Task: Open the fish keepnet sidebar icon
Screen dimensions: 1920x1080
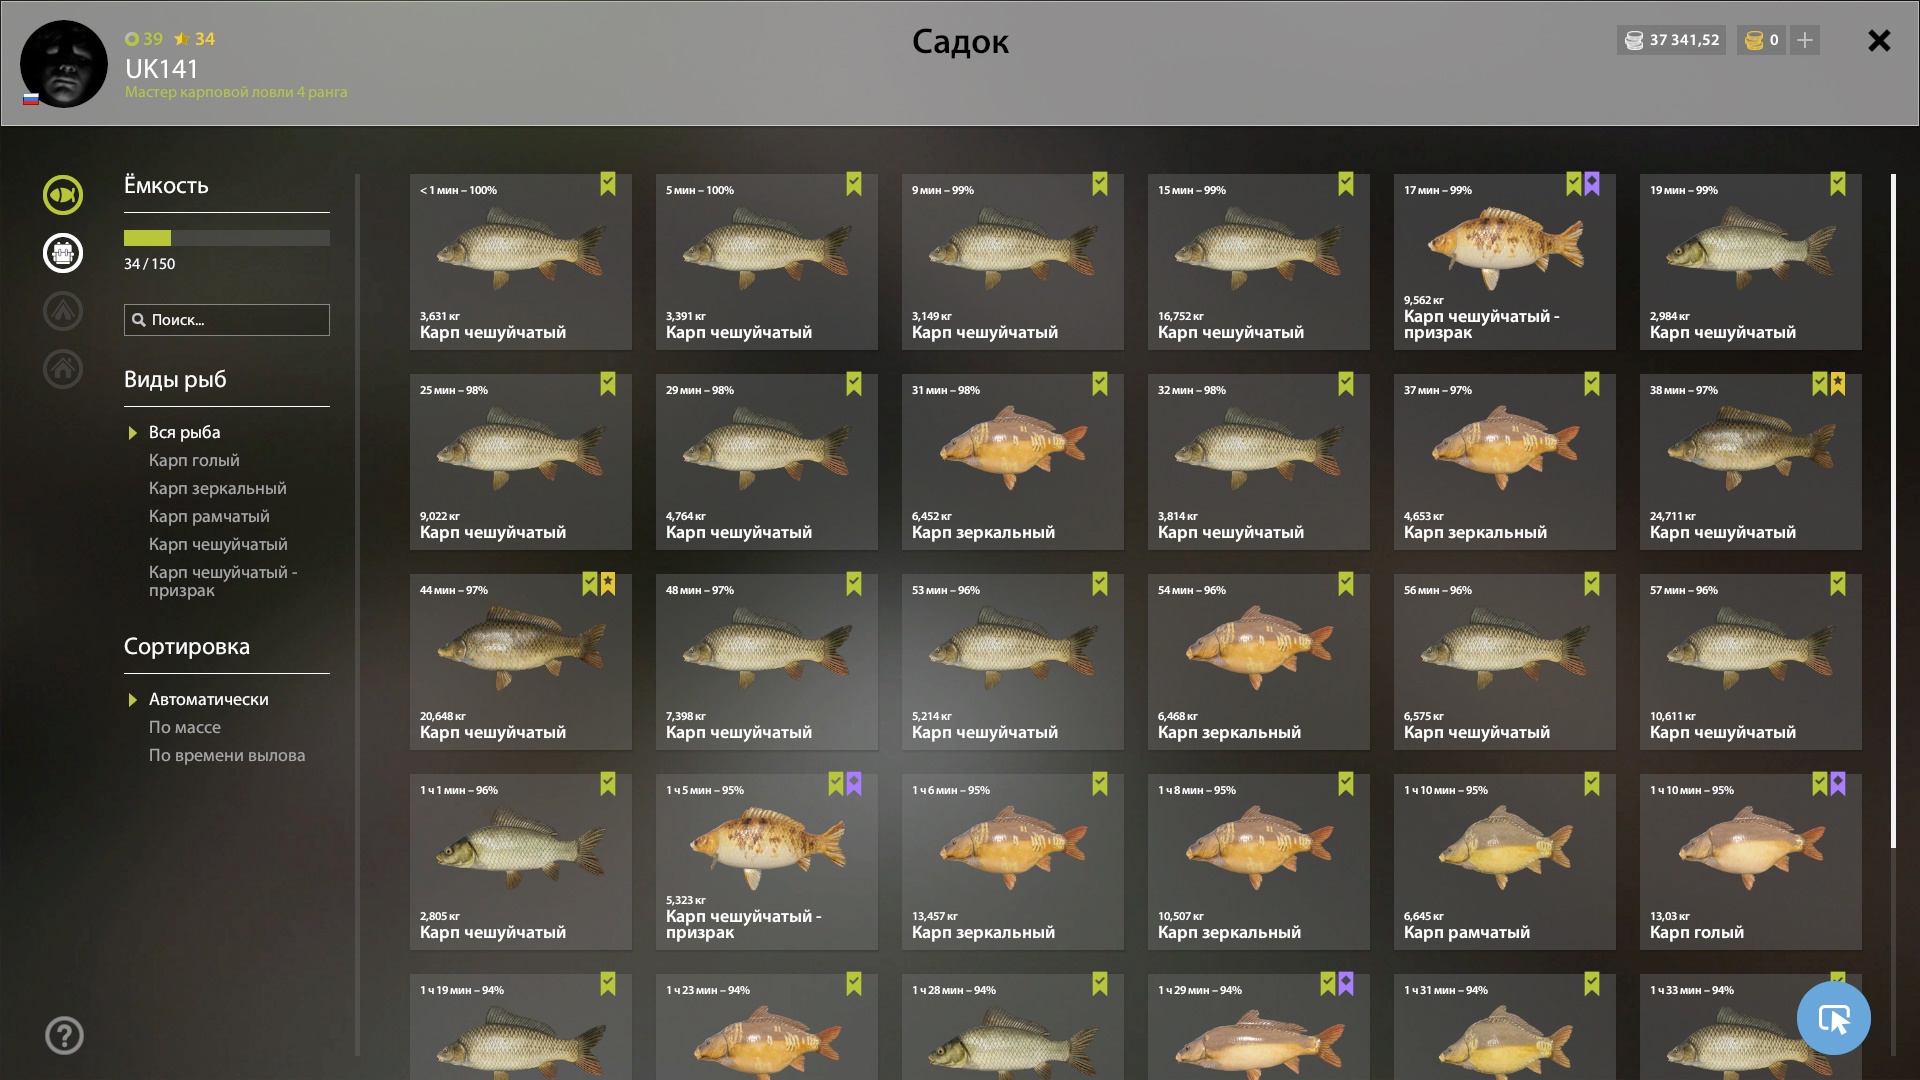Action: click(63, 195)
